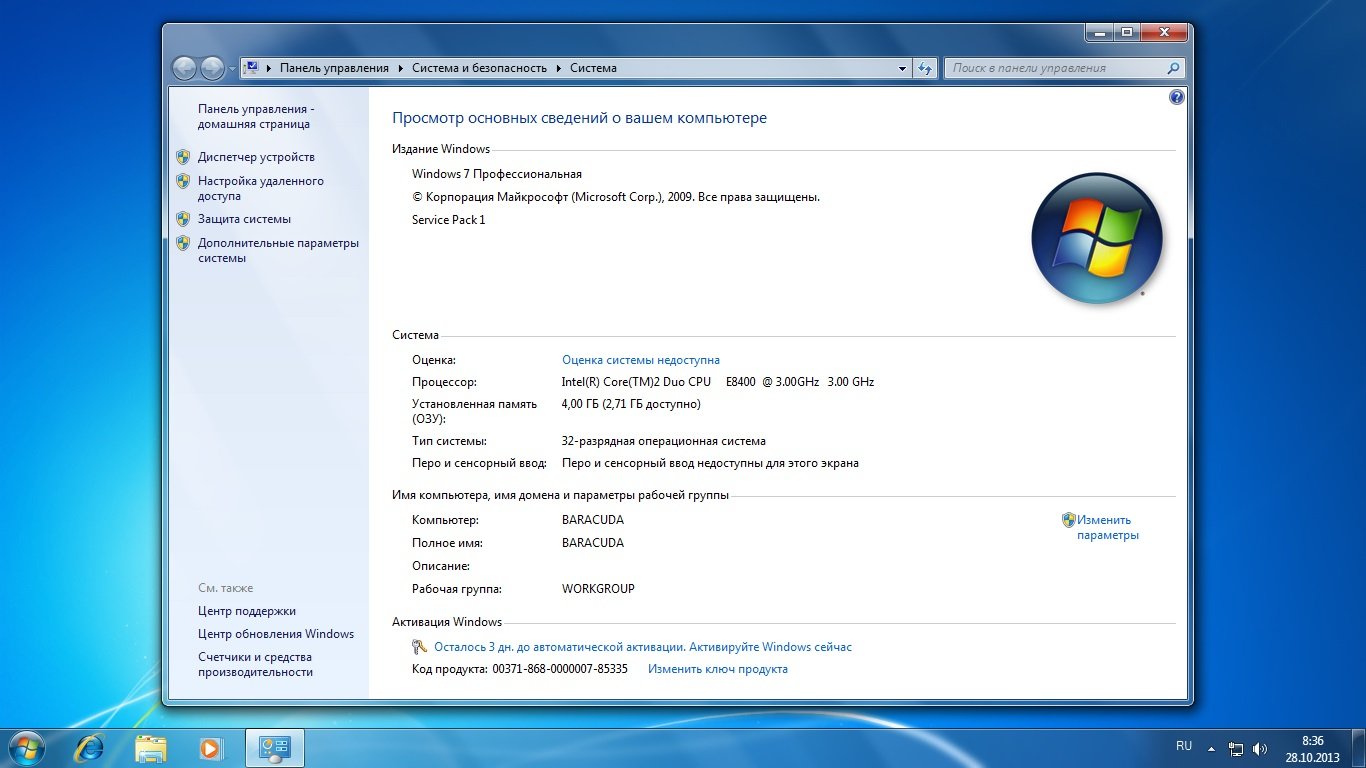Click the volume speaker tray icon
This screenshot has height=768, width=1366.
(1260, 748)
